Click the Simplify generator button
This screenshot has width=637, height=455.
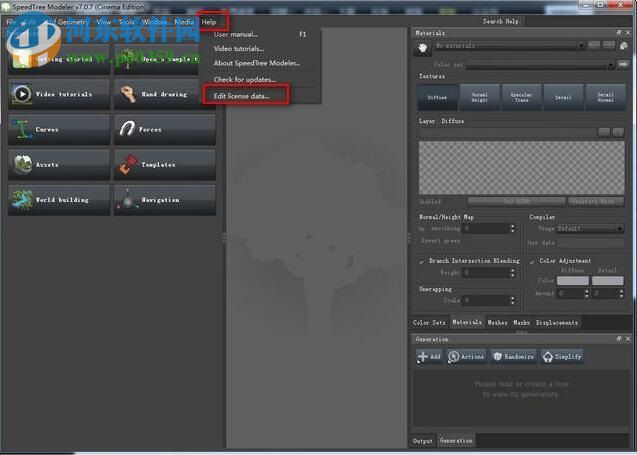562,357
